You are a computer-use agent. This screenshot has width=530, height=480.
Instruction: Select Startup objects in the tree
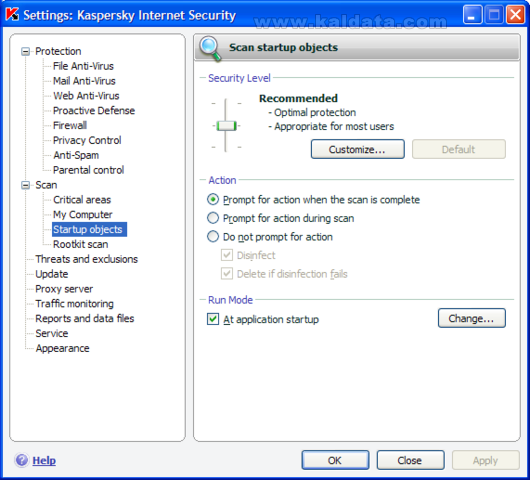(89, 230)
